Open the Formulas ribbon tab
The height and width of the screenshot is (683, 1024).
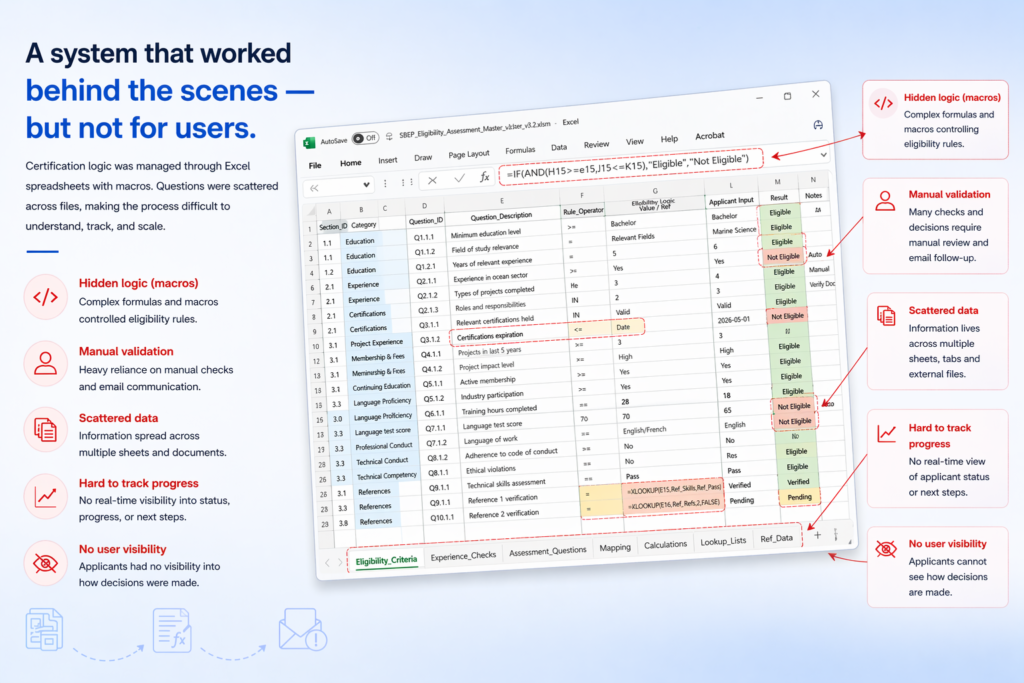click(x=520, y=150)
